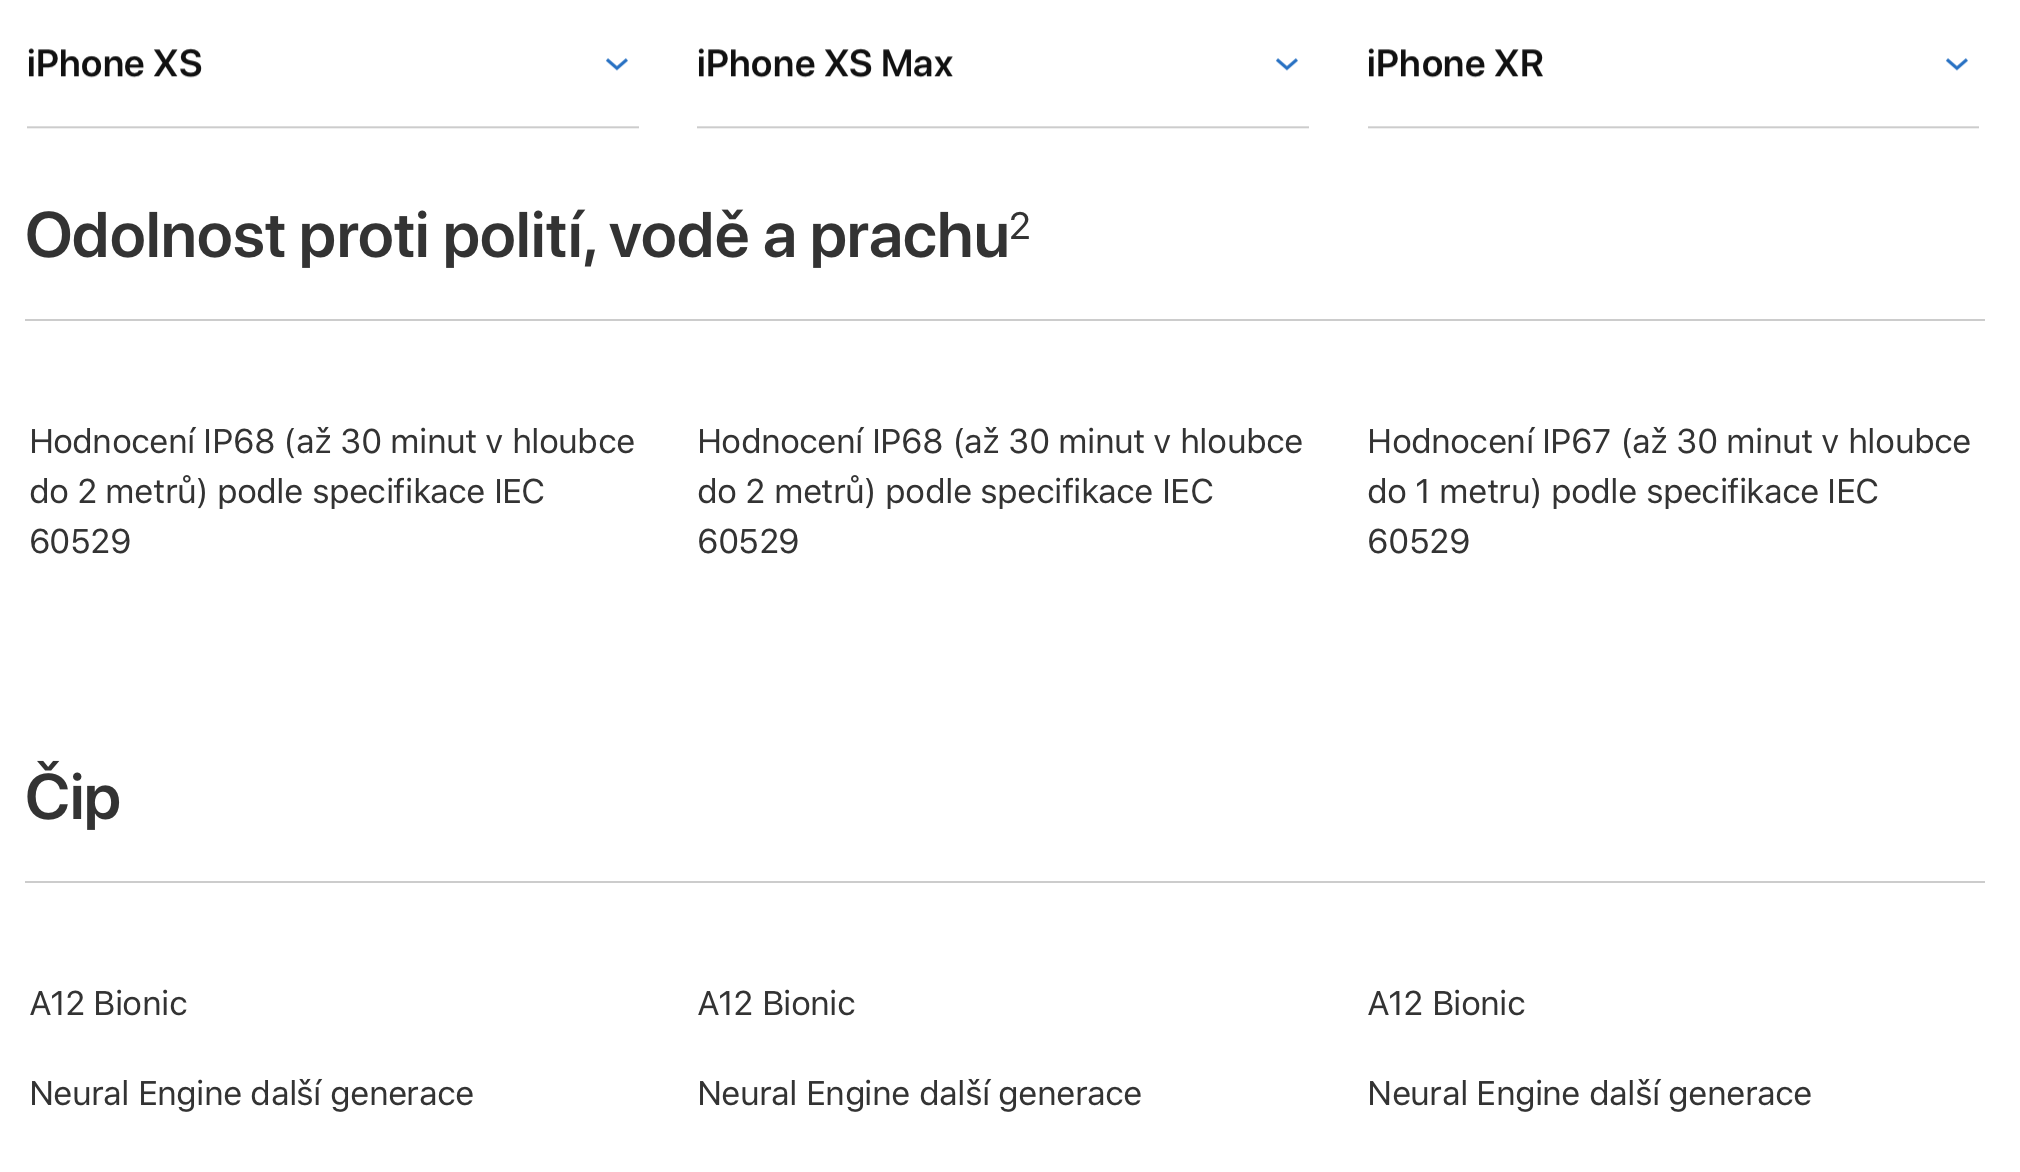Click the iPhone XR model title
Screen dimensions: 2020x1172
coord(1455,64)
